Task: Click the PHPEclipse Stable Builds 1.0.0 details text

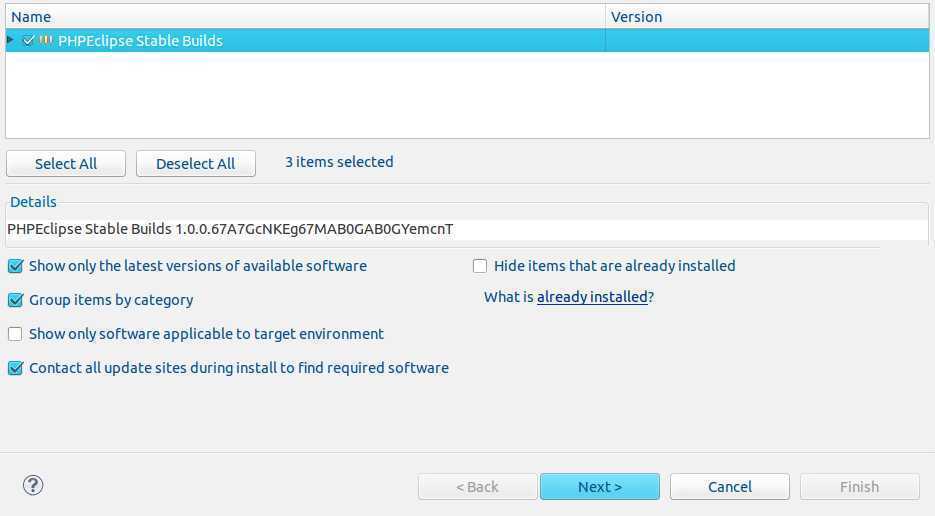Action: [x=230, y=229]
